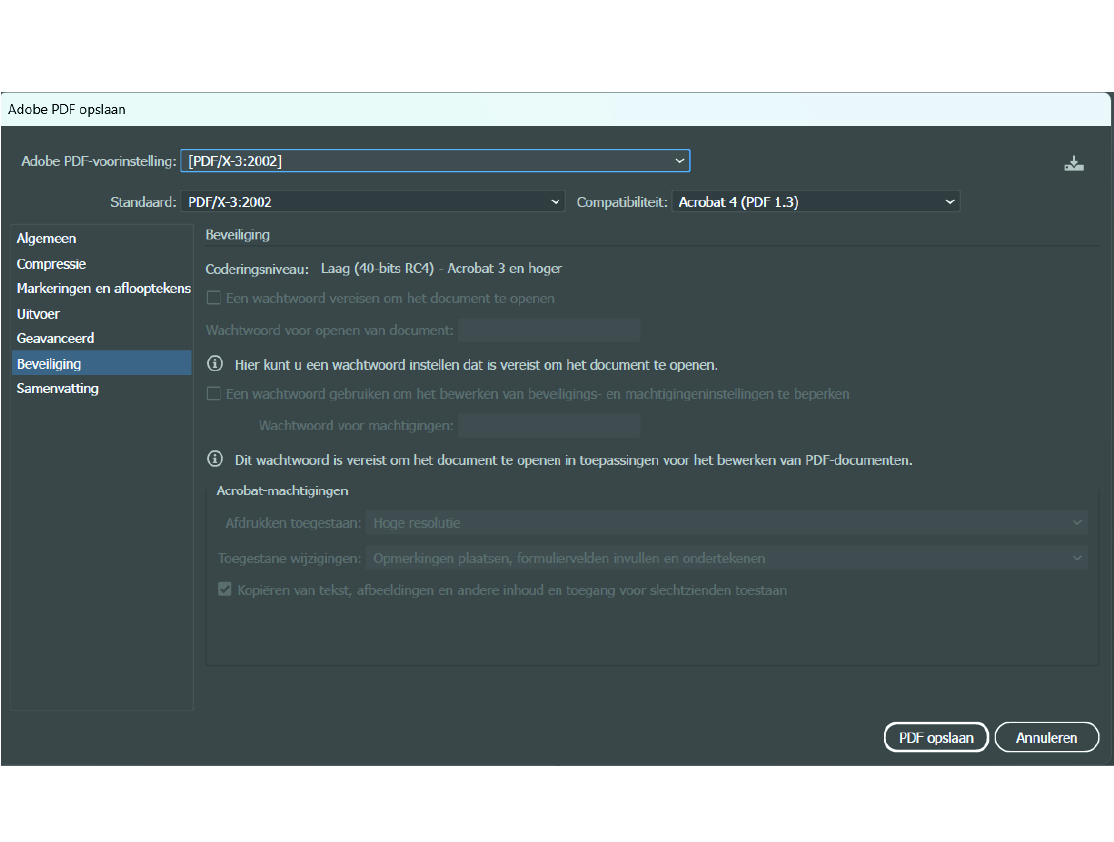The image size is (1114, 842).
Task: Enable password required to open document
Action: [x=214, y=298]
